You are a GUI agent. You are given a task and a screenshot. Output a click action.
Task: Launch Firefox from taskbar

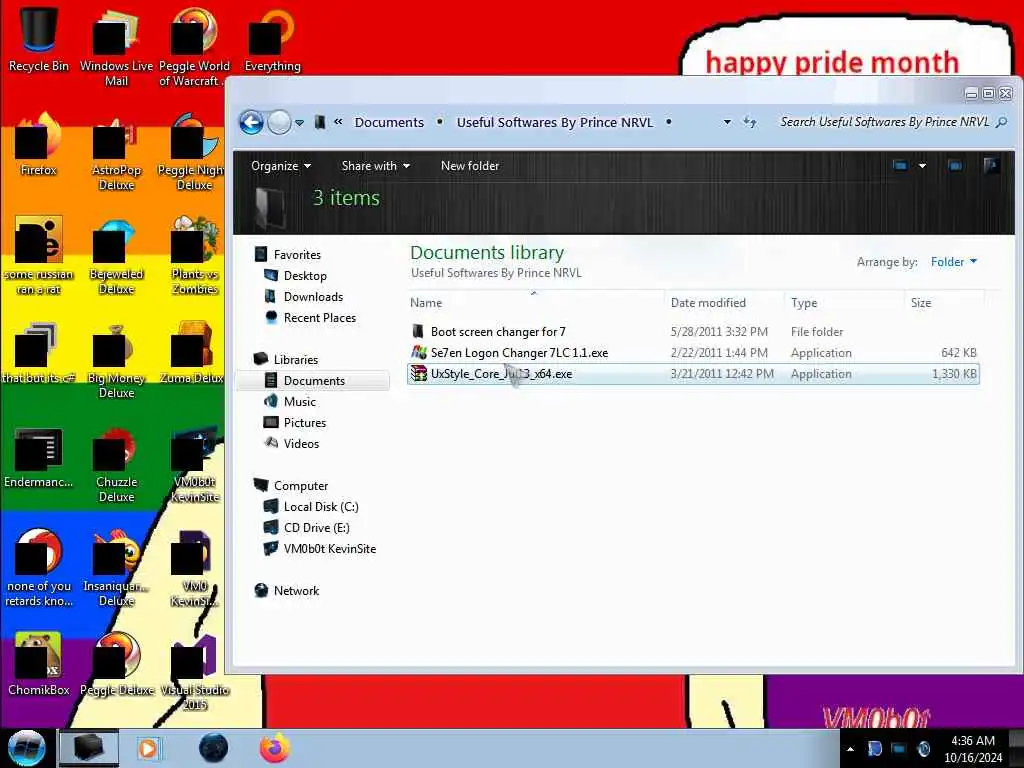coord(275,748)
